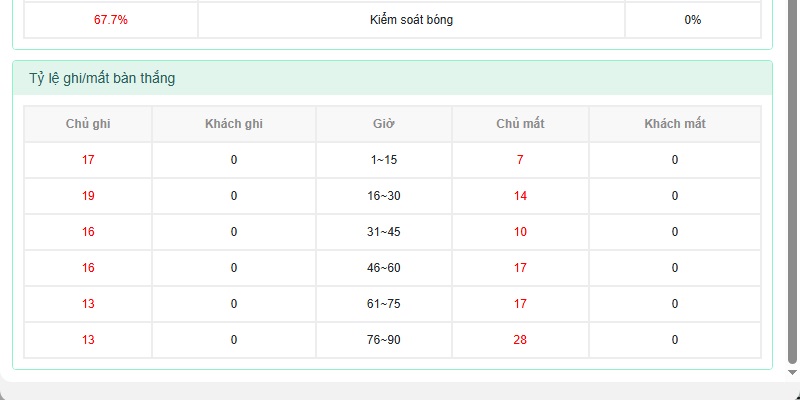Click the vertical scrollbar thumb
This screenshot has width=800, height=400.
(792, 182)
